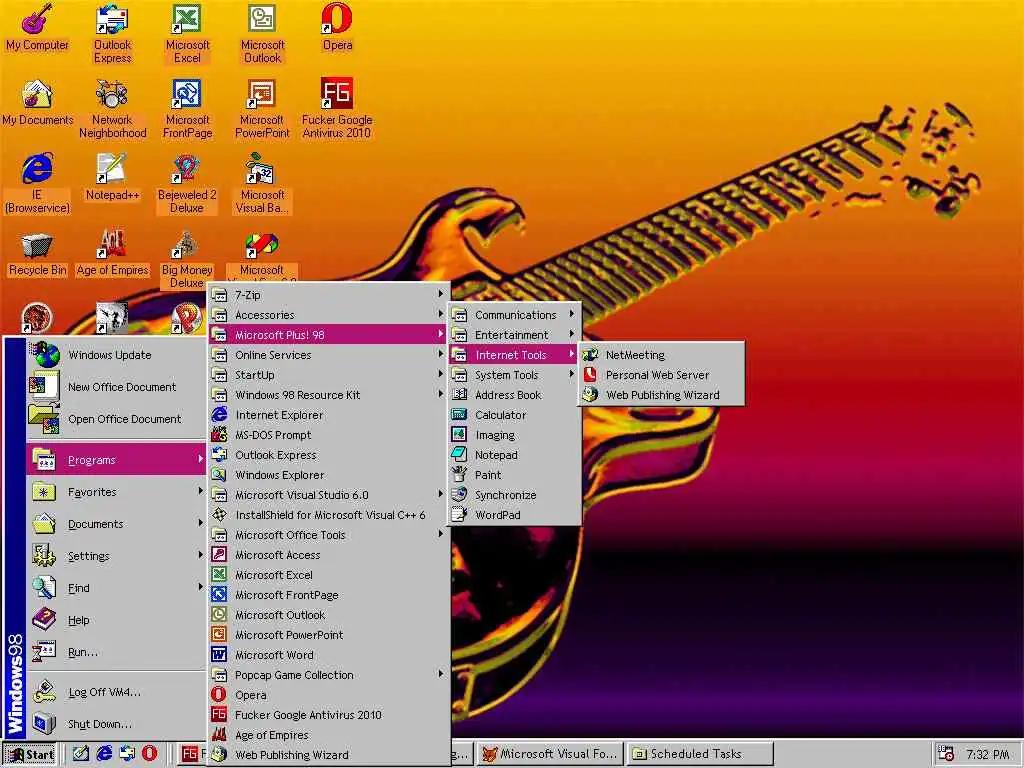Open WordPad from the submenu
The width and height of the screenshot is (1024, 768).
(514, 515)
